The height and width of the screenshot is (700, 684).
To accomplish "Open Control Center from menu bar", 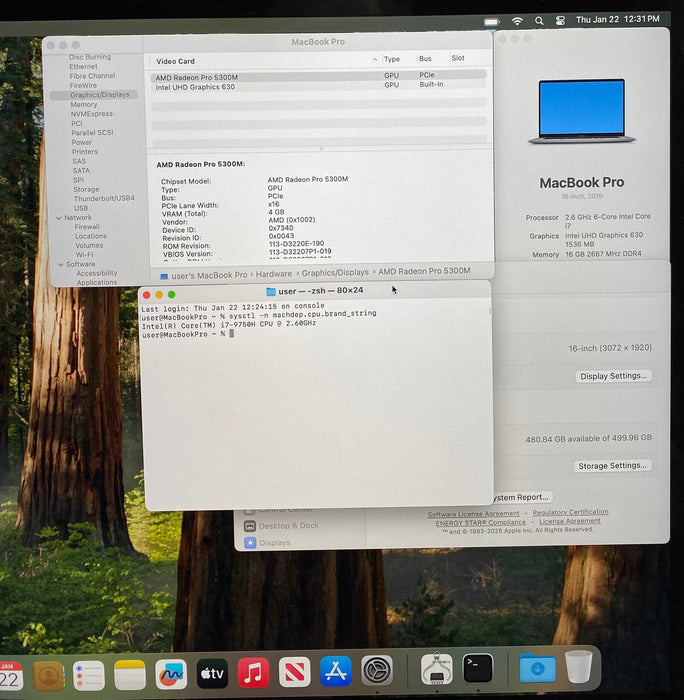I will coord(560,21).
